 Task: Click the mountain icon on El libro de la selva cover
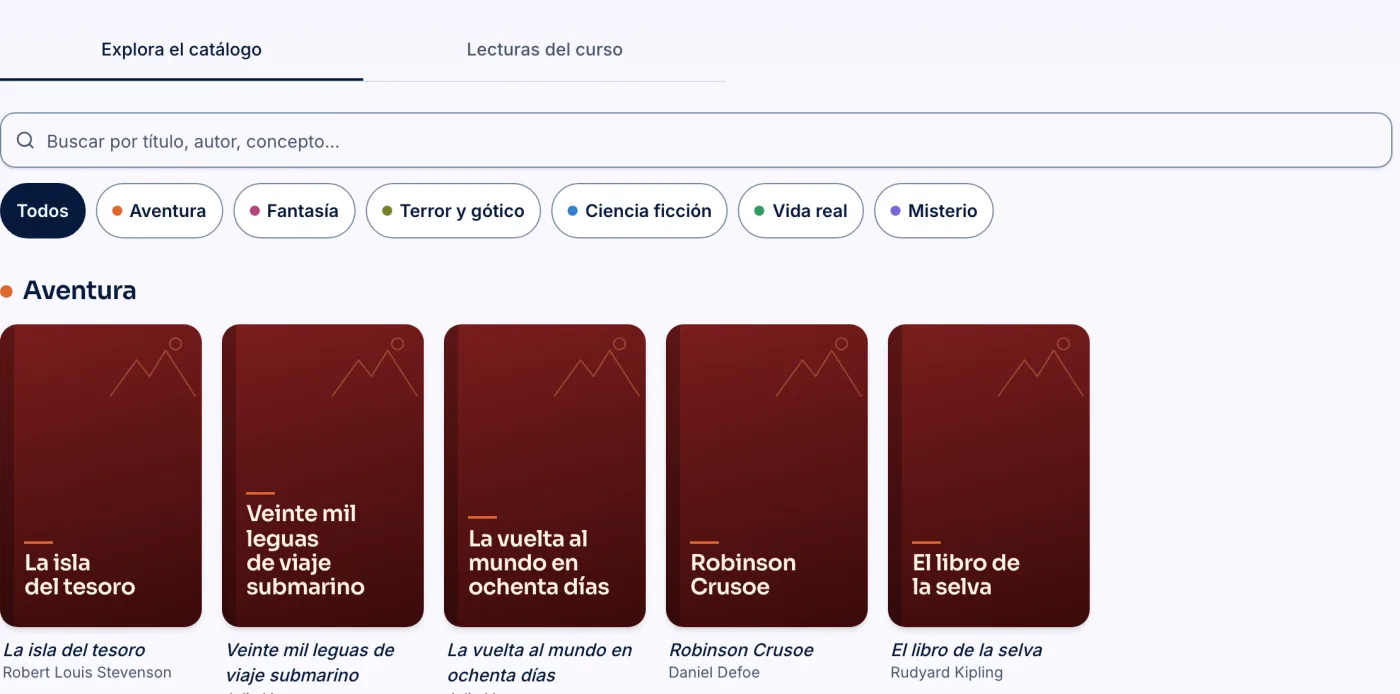[1041, 367]
